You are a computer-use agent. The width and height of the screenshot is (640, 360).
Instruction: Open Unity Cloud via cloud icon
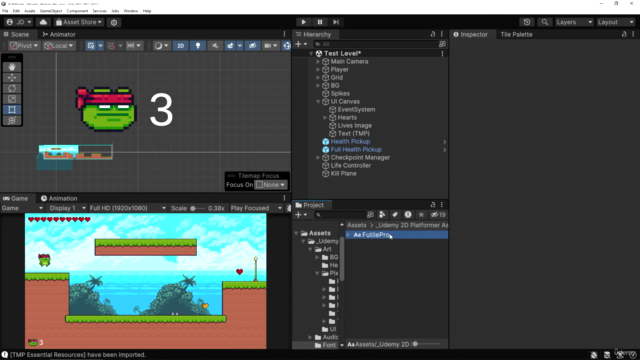click(43, 22)
